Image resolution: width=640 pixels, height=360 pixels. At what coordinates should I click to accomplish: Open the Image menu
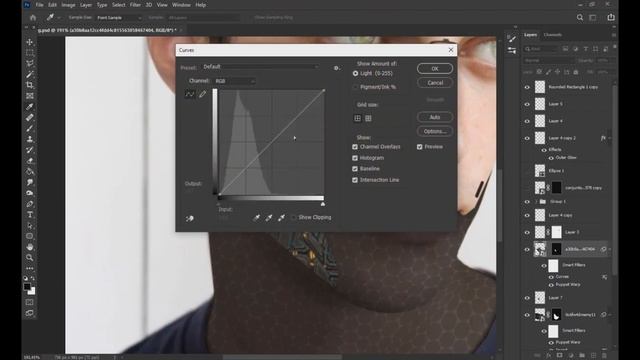[68, 5]
